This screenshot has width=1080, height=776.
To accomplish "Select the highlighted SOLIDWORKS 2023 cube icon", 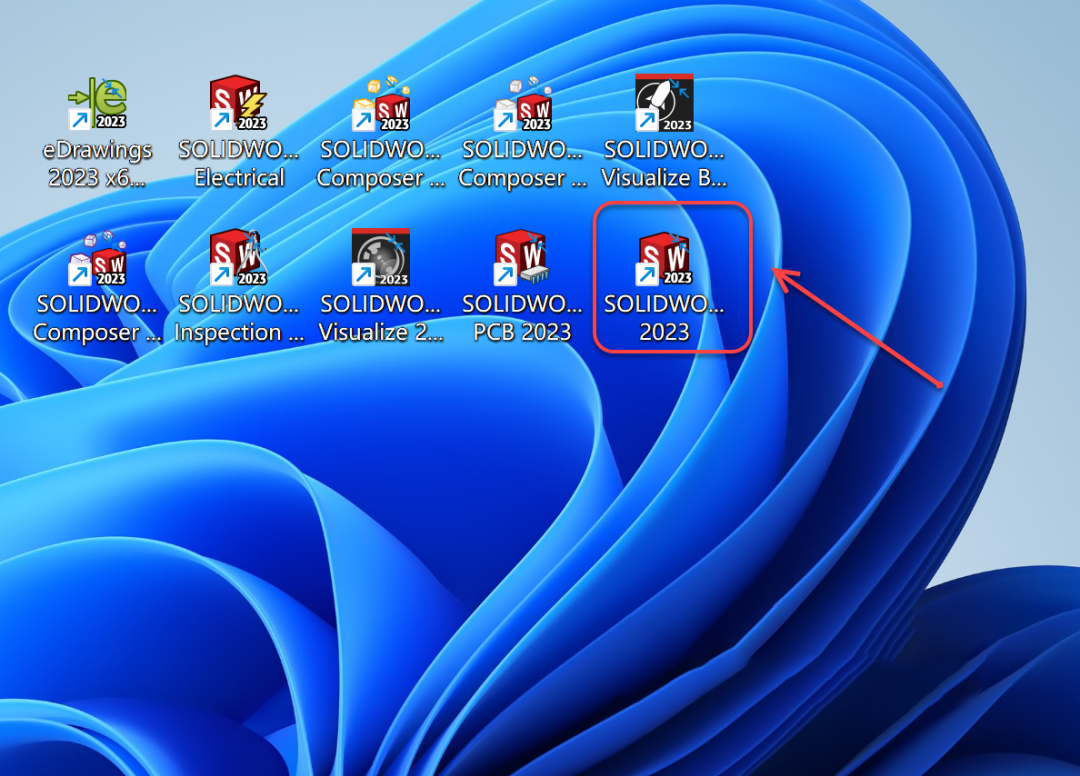I will [x=664, y=258].
